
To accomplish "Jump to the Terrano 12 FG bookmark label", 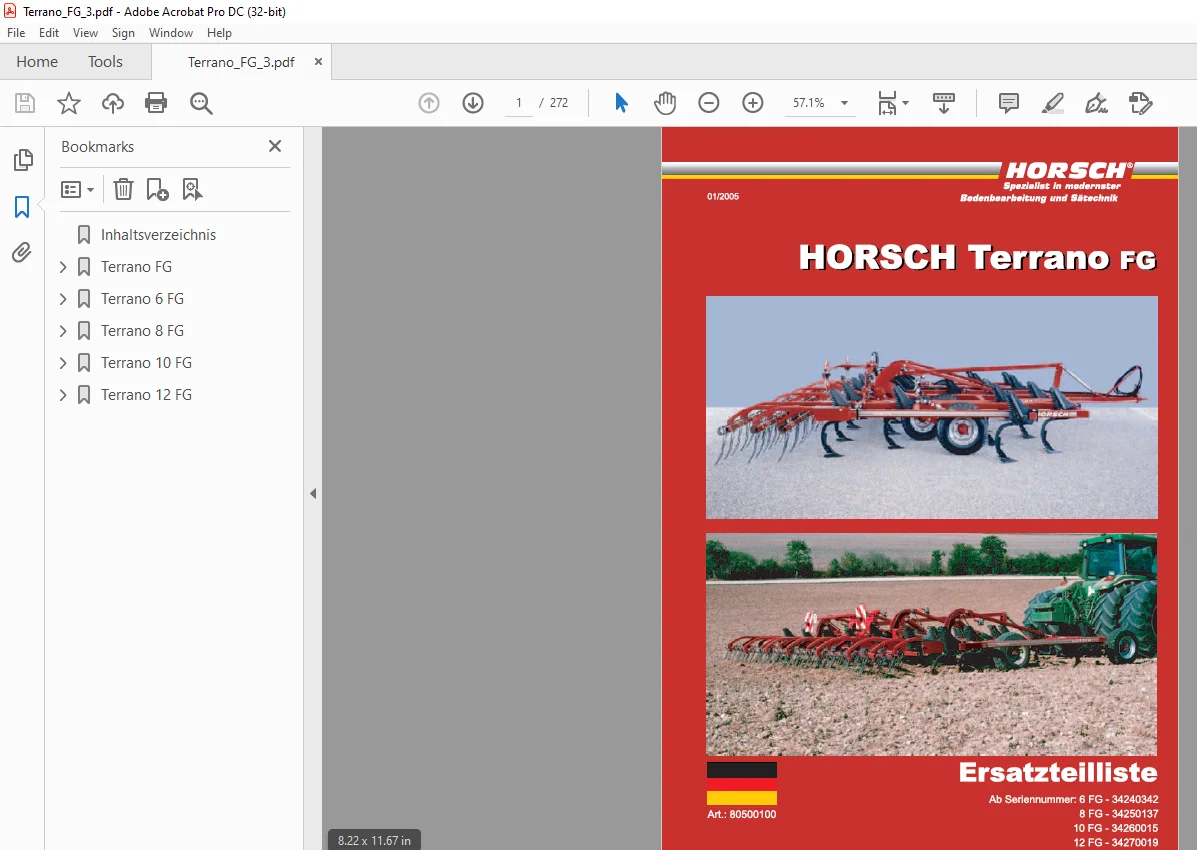I will pyautogui.click(x=147, y=395).
